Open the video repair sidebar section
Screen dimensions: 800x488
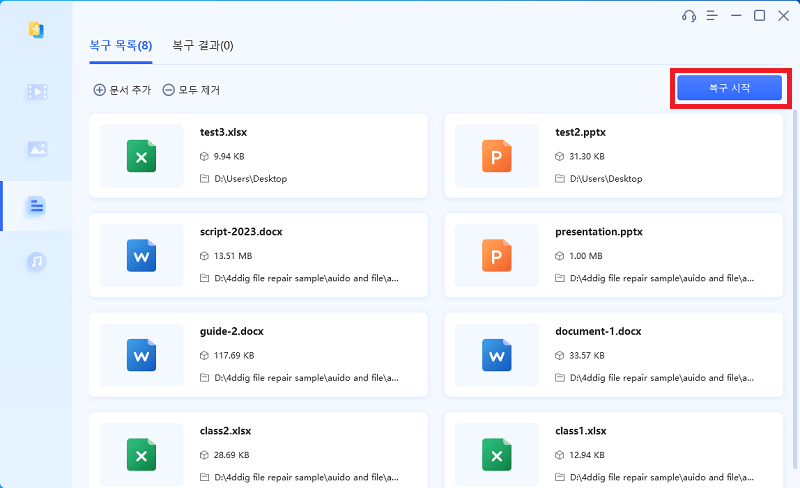[37, 92]
